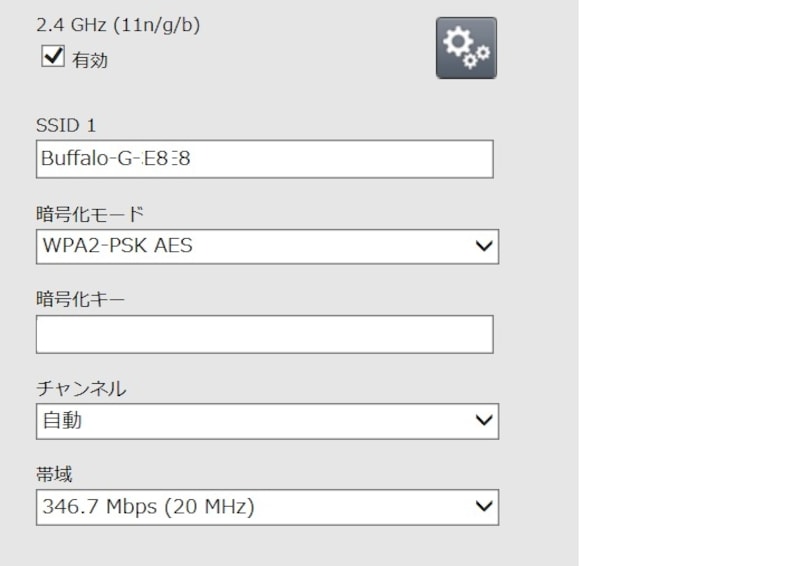The image size is (800, 566).
Task: Toggle the 有効 checkbox for 2.4 GHz
Action: pos(52,59)
